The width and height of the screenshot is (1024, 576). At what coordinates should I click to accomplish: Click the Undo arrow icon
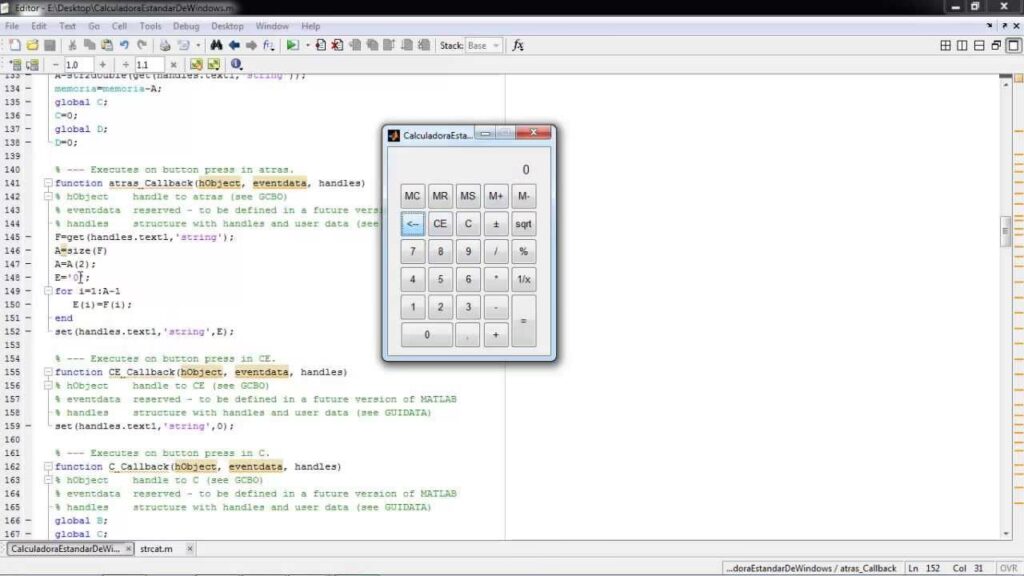tap(123, 45)
